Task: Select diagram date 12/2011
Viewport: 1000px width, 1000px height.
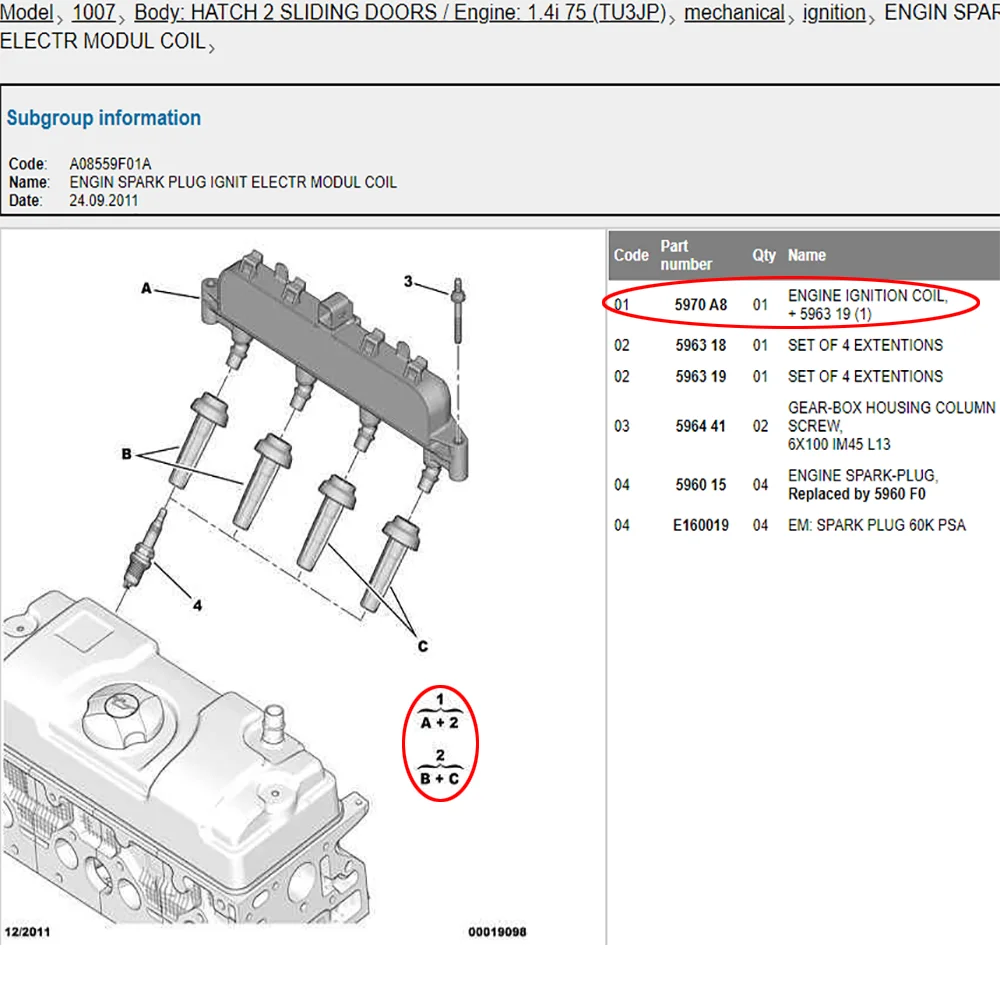Action: 27,932
